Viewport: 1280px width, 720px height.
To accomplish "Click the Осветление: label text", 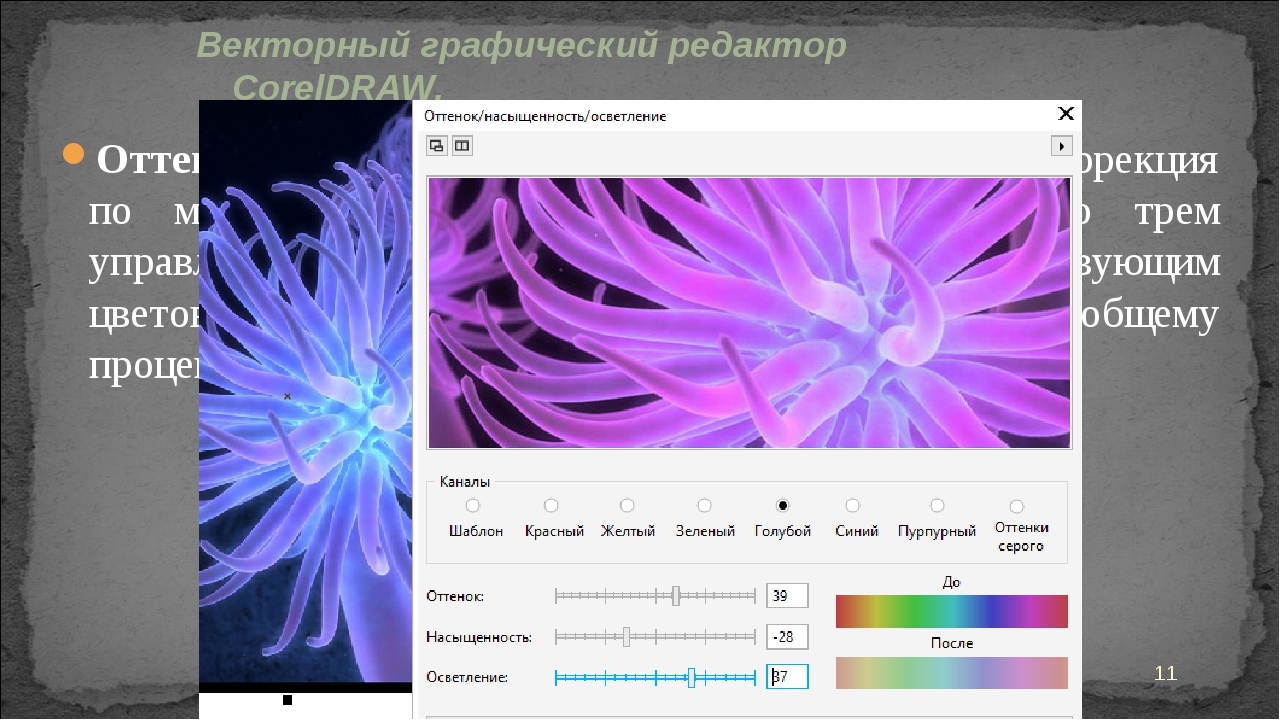I will point(467,677).
